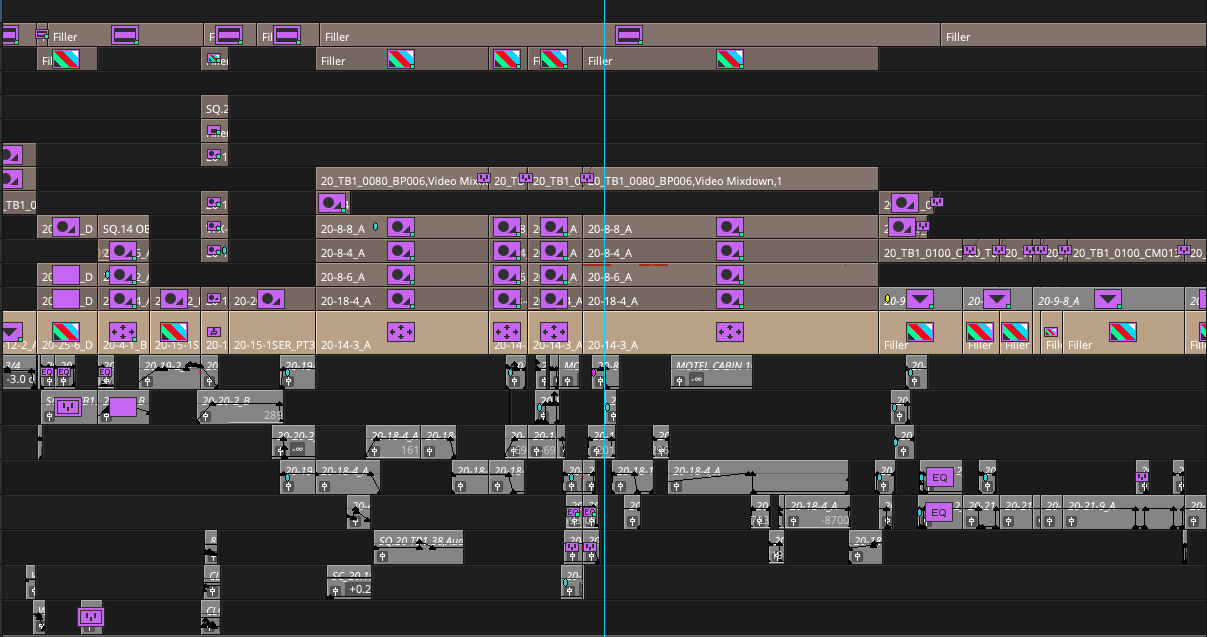
Task: Click smallest color effect icon among Filler segments
Action: coord(1051,331)
